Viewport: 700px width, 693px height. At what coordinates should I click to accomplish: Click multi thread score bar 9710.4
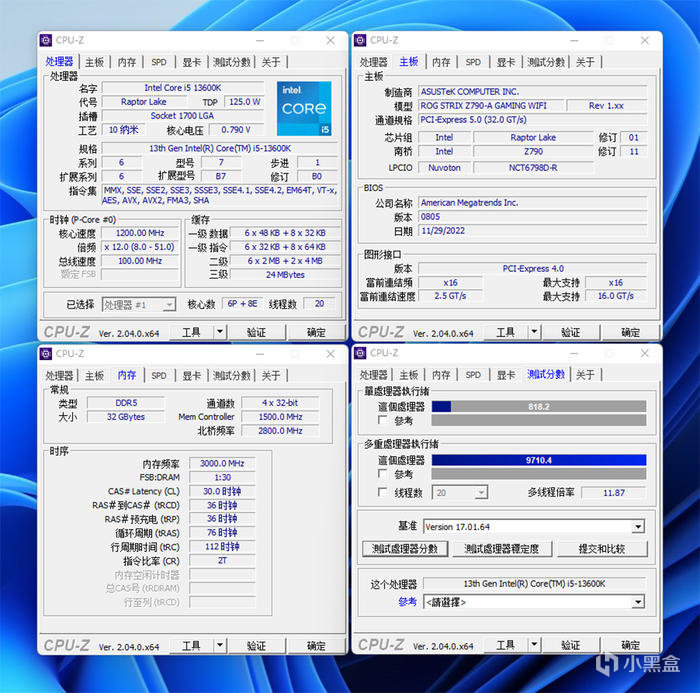(x=539, y=460)
